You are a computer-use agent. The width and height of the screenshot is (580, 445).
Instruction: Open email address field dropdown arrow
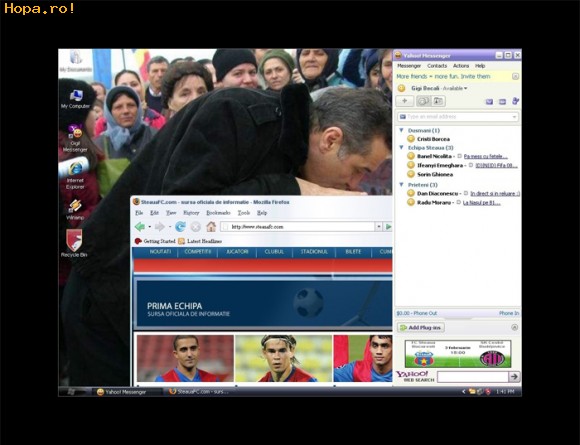514,117
